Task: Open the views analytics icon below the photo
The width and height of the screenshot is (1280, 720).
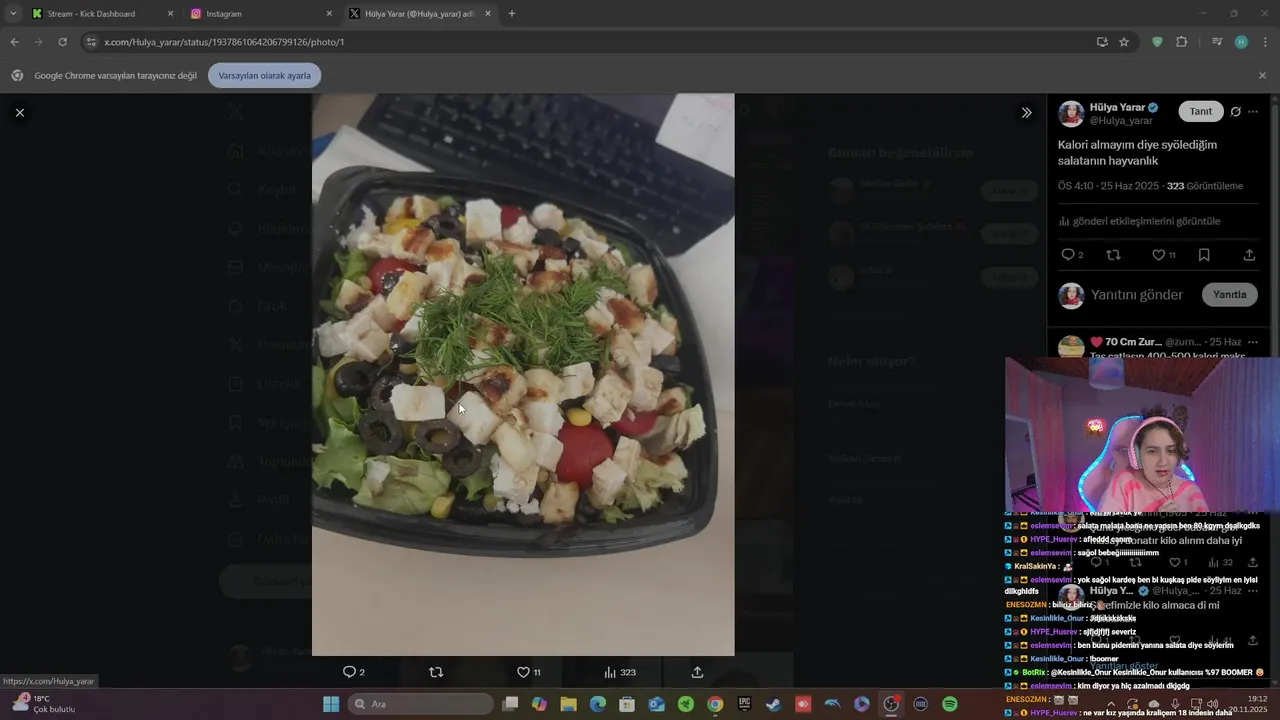Action: 610,672
